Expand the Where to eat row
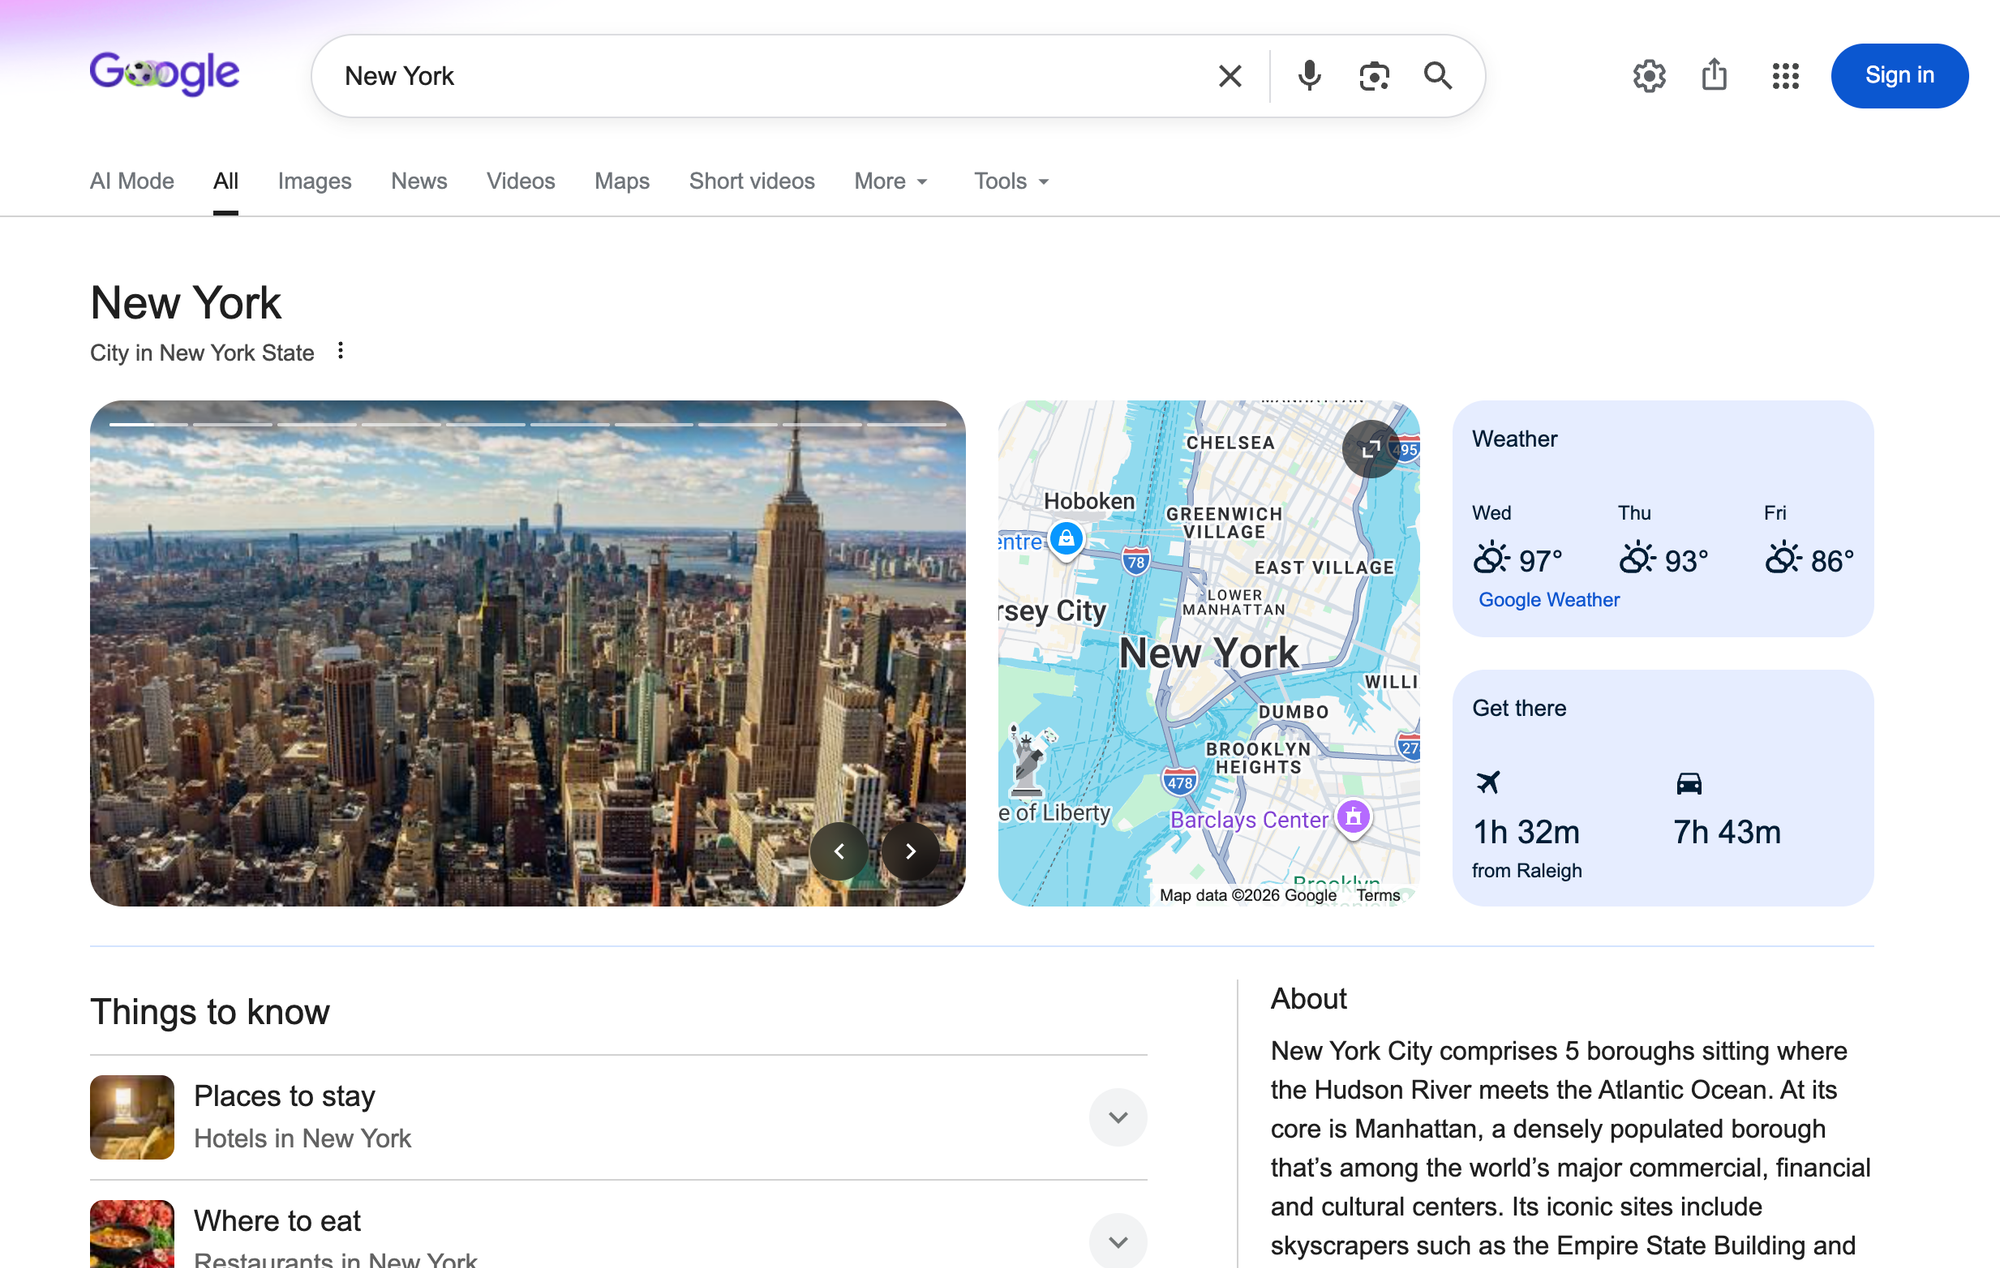Image resolution: width=2000 pixels, height=1268 pixels. pyautogui.click(x=1118, y=1240)
